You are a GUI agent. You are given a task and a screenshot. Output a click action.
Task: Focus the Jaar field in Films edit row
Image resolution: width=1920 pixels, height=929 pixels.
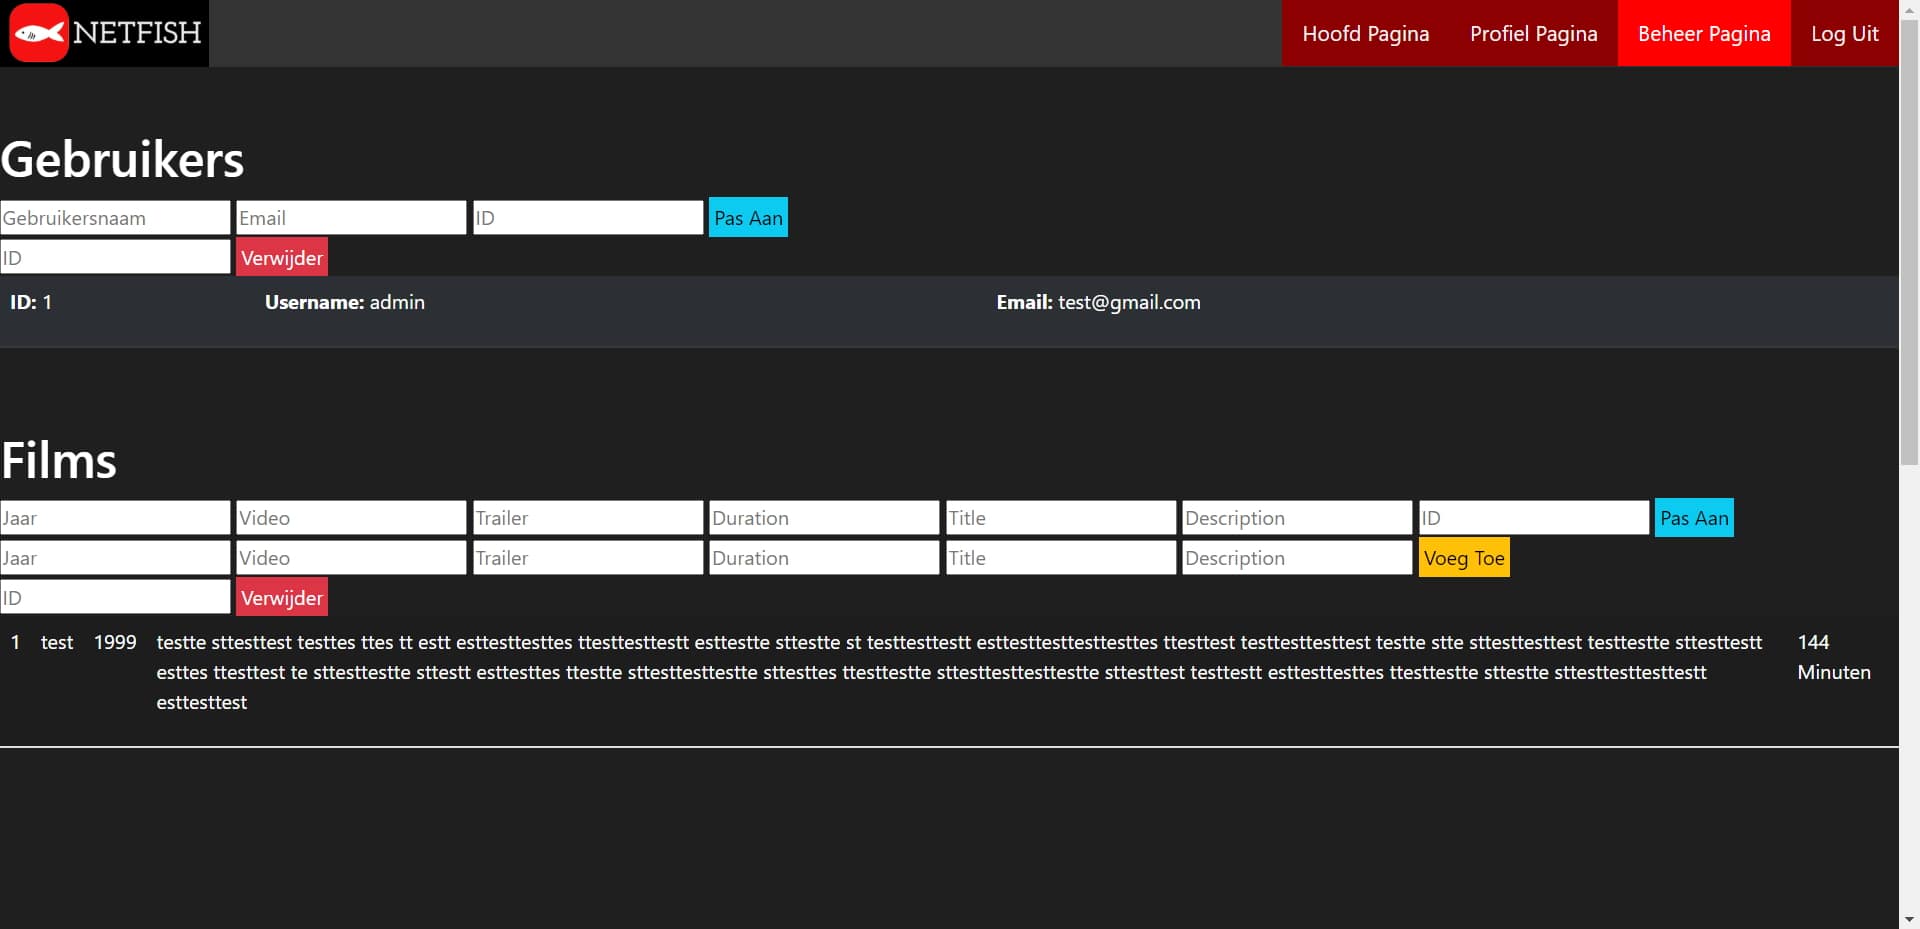(x=115, y=518)
